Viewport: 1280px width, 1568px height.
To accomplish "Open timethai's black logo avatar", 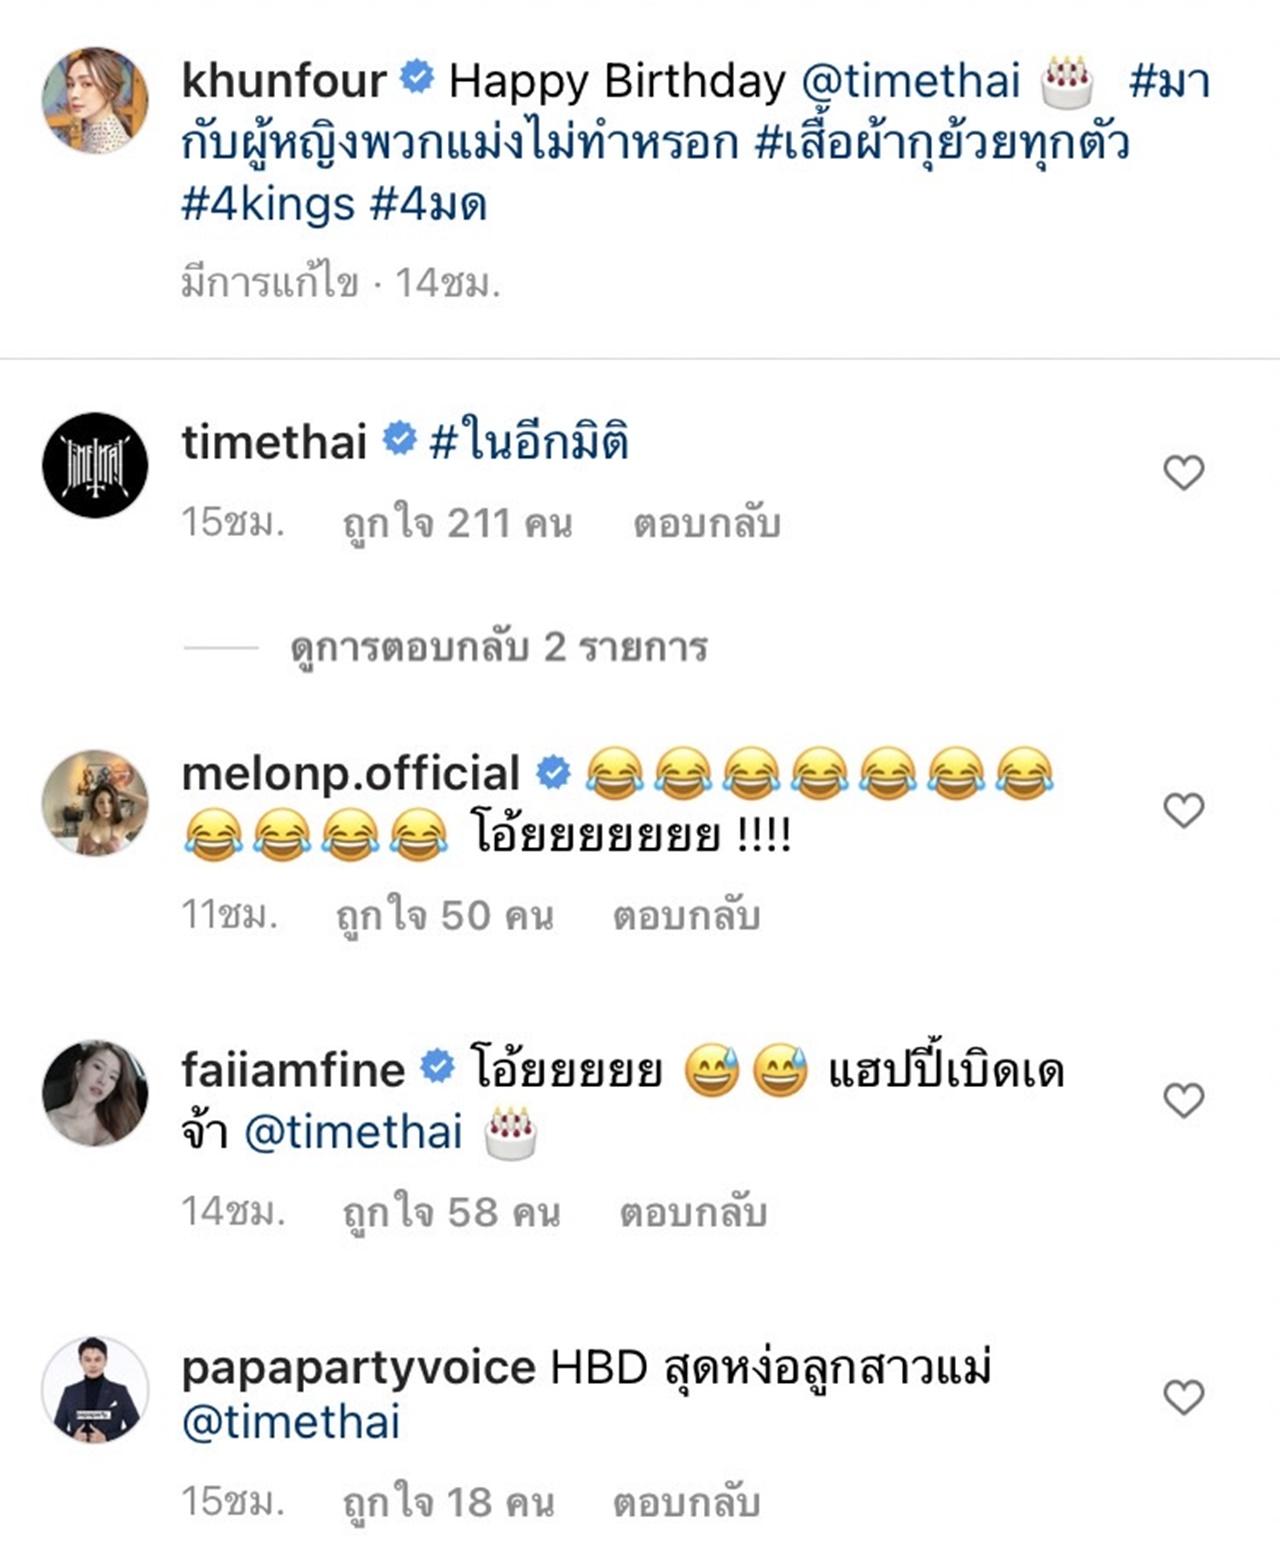I will pyautogui.click(x=95, y=465).
